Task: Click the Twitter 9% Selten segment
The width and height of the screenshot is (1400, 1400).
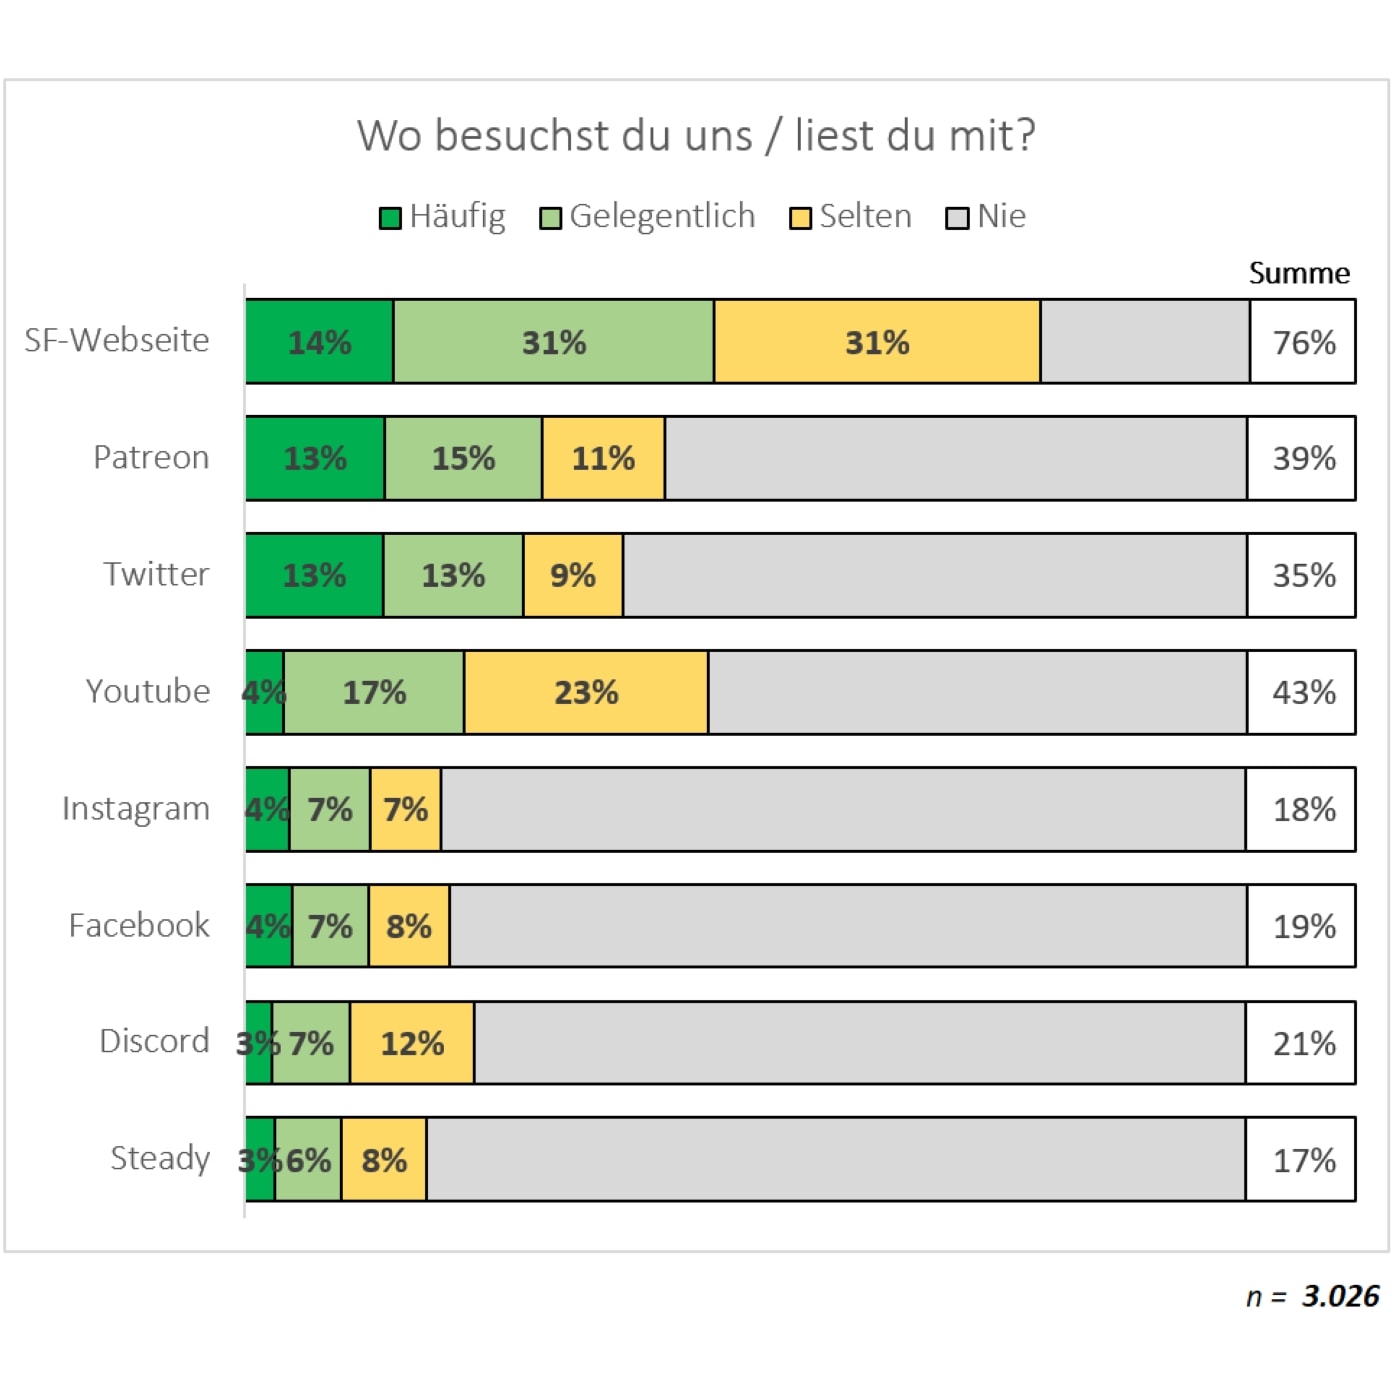Action: [573, 575]
